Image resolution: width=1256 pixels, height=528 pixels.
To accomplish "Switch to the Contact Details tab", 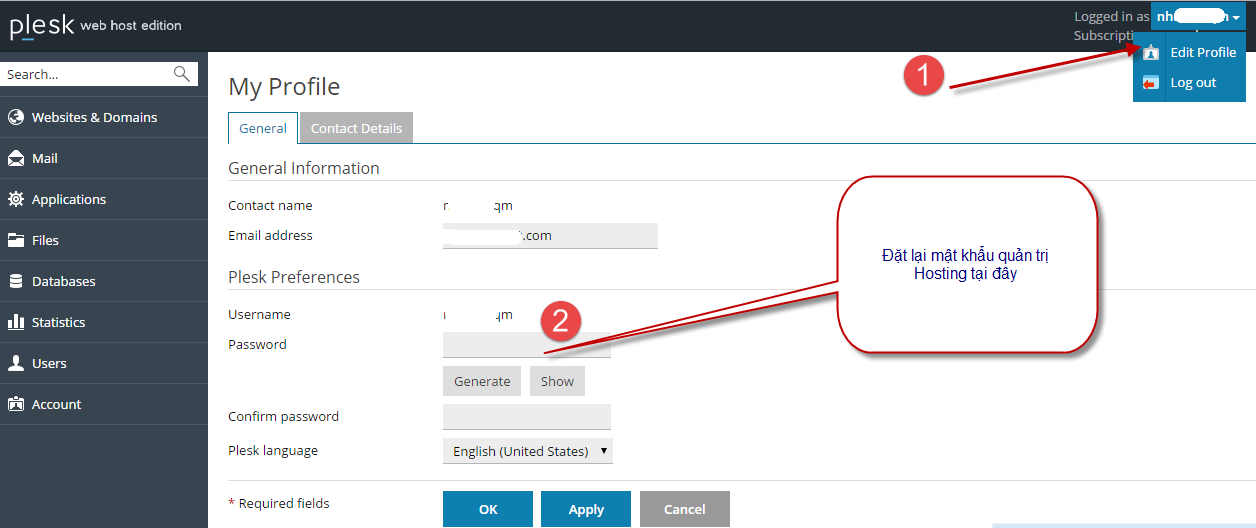I will click(x=356, y=128).
